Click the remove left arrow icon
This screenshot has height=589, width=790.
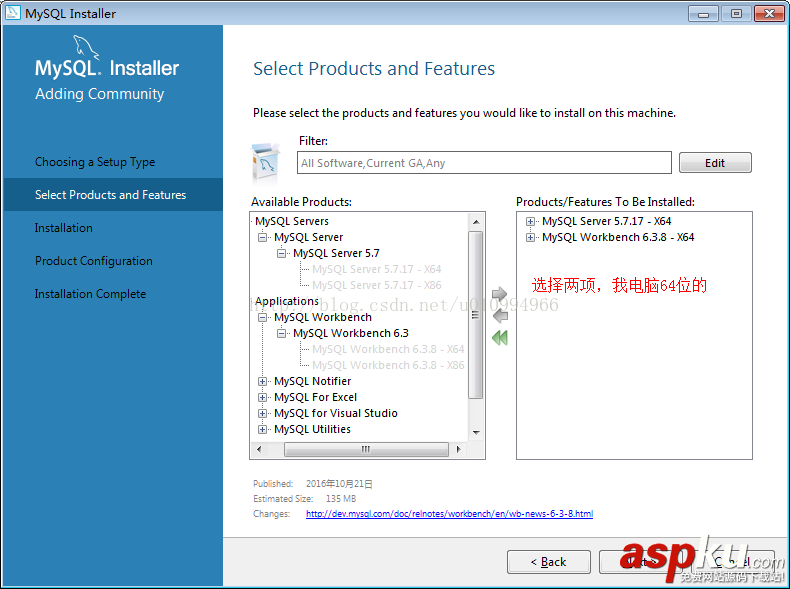tap(500, 316)
